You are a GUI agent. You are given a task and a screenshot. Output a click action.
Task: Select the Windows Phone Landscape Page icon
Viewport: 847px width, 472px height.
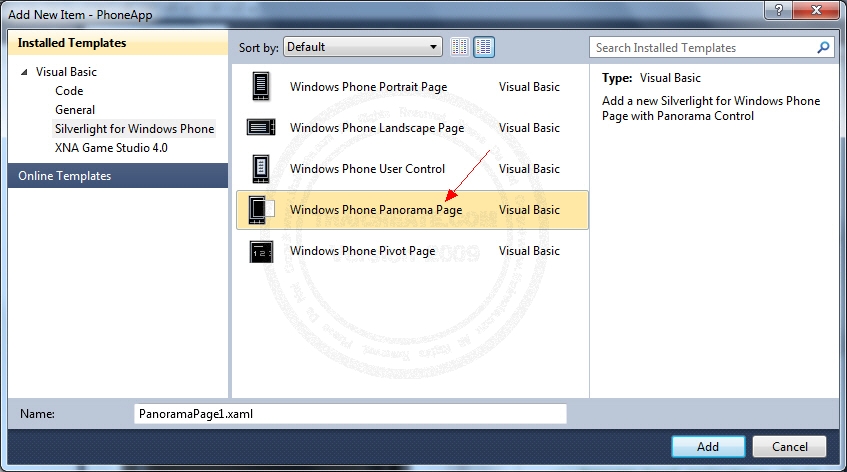(x=261, y=127)
